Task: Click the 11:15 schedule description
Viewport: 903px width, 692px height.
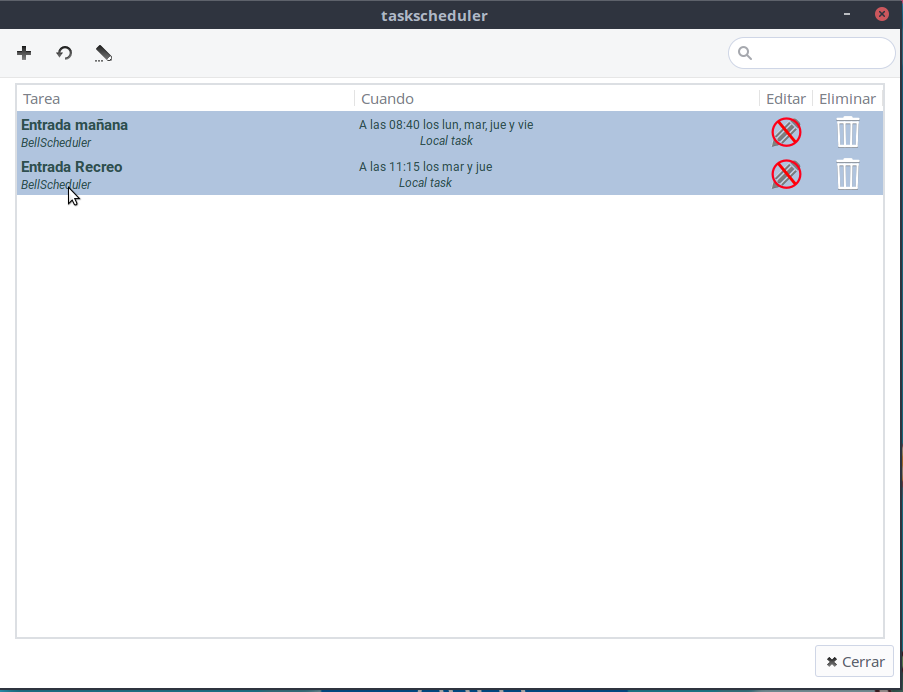Action: point(425,167)
